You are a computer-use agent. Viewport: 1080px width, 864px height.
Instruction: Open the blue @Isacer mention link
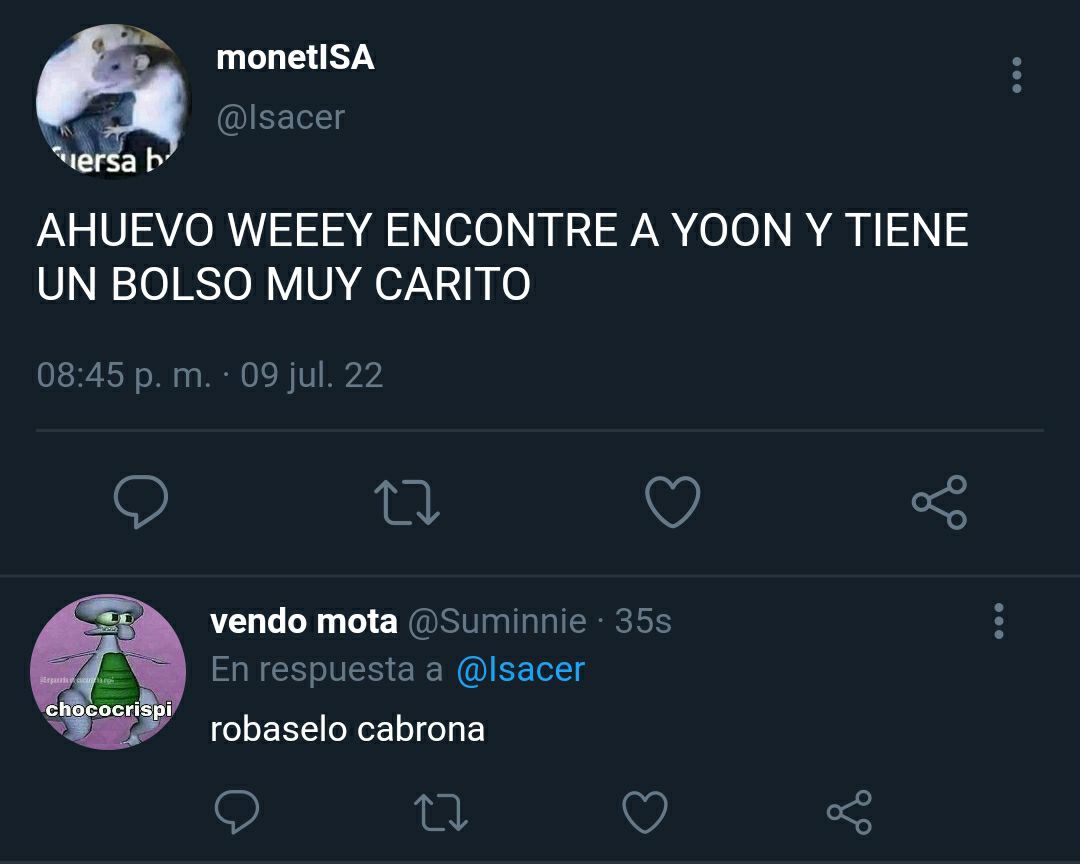(521, 670)
